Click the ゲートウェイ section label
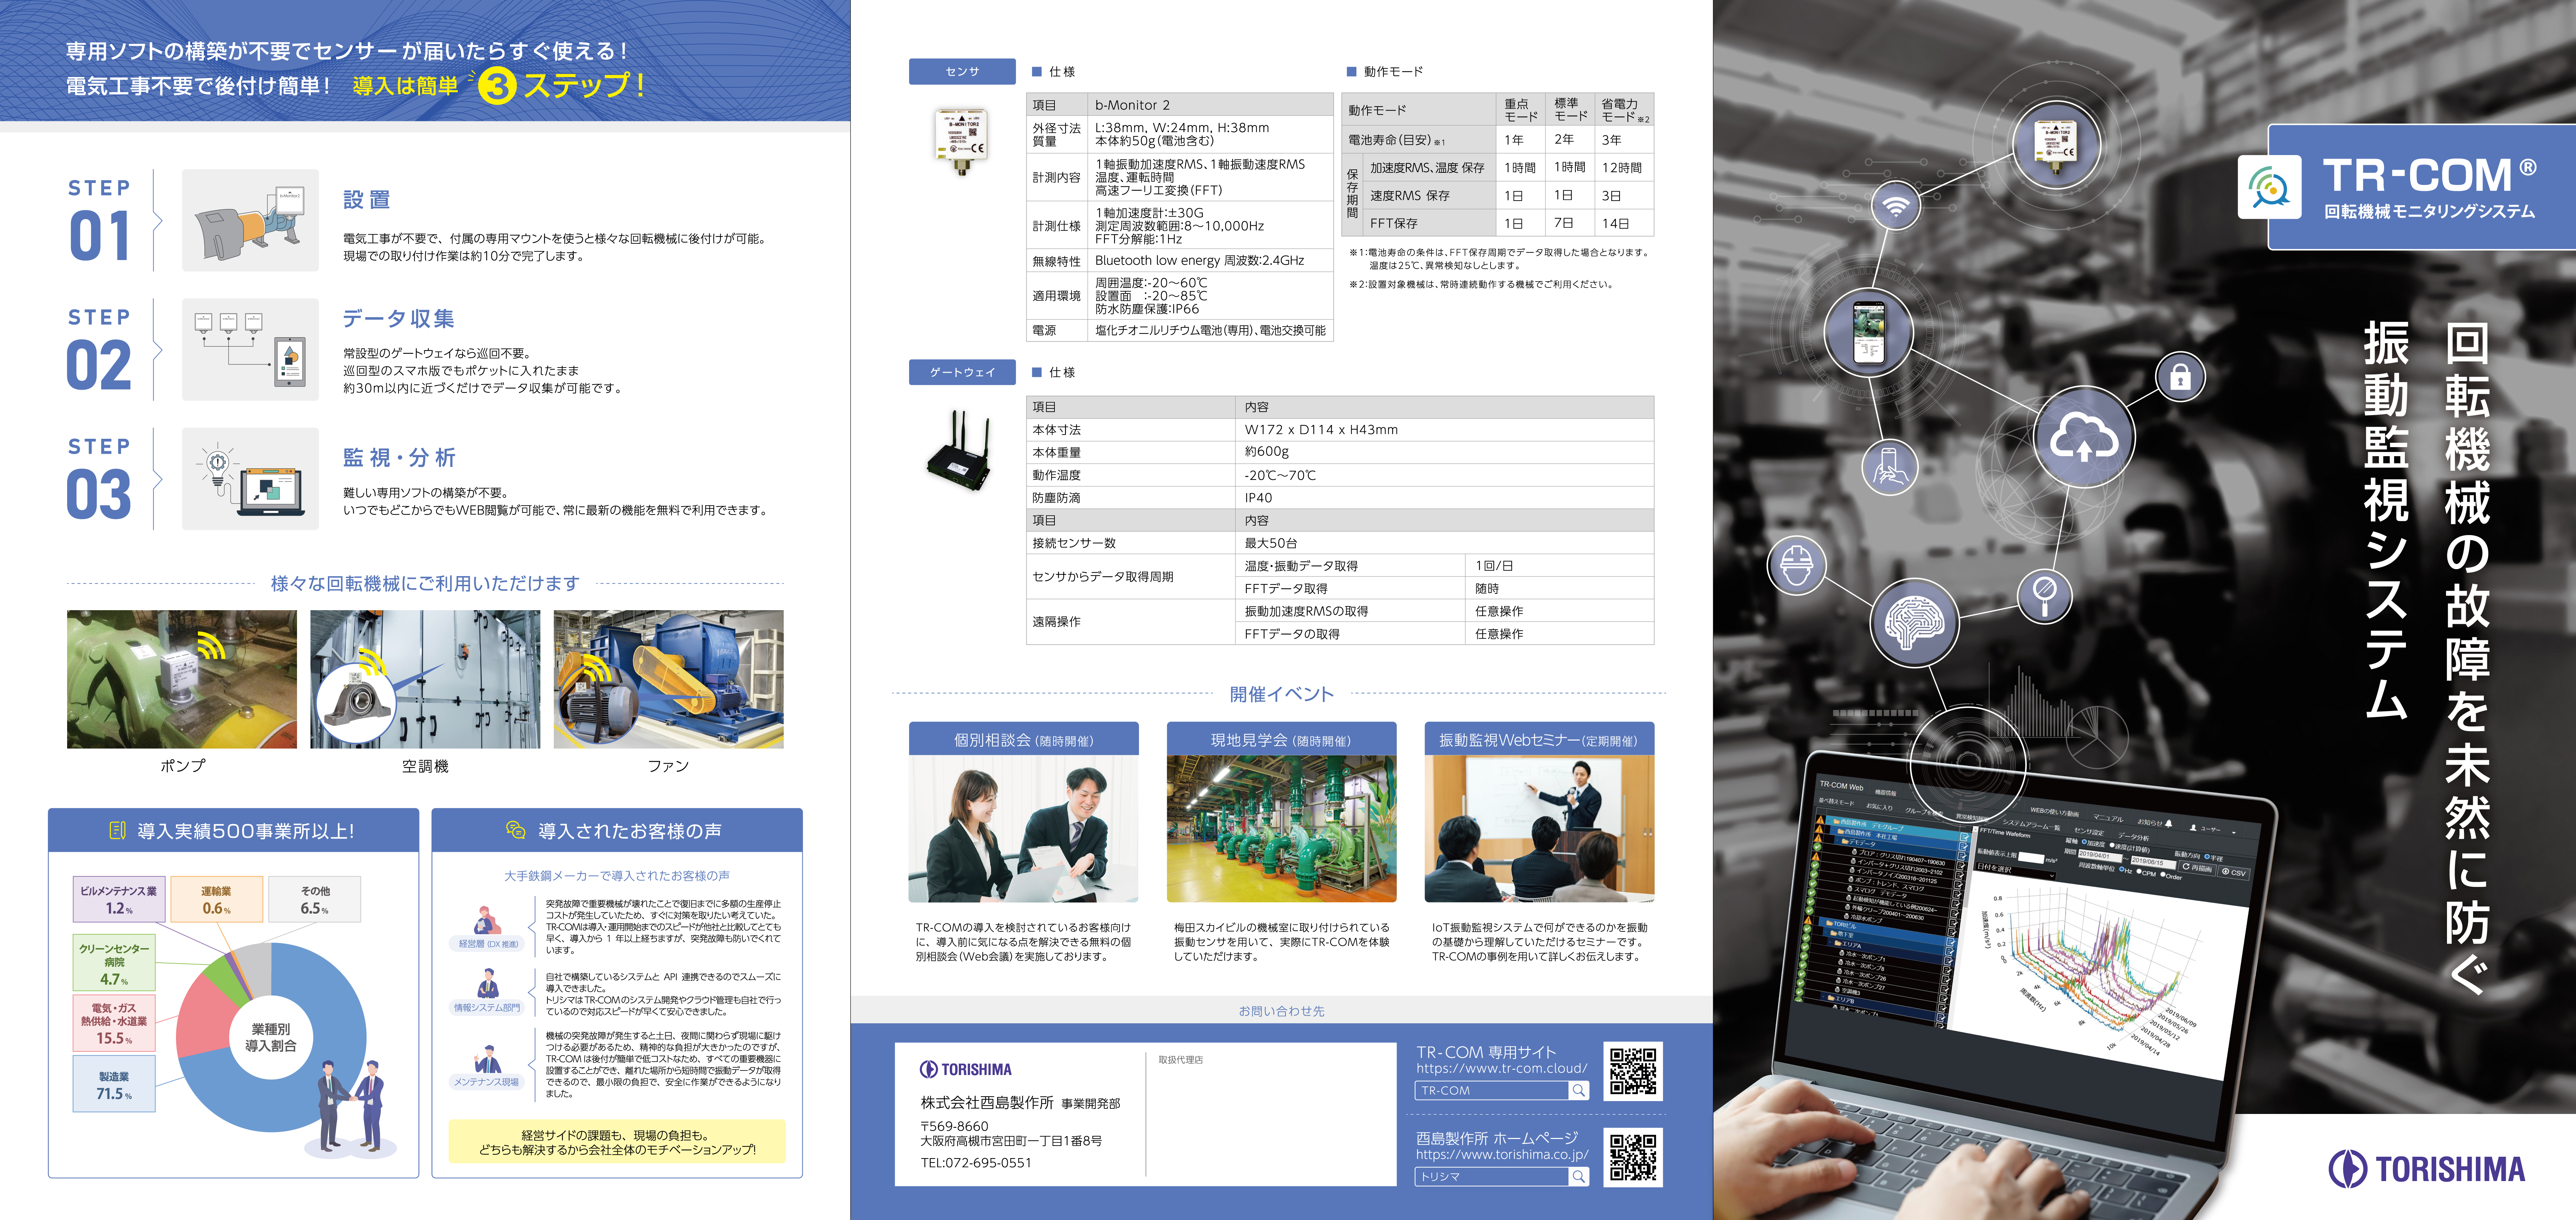Screen dimensions: 2576x1220 click(962, 372)
